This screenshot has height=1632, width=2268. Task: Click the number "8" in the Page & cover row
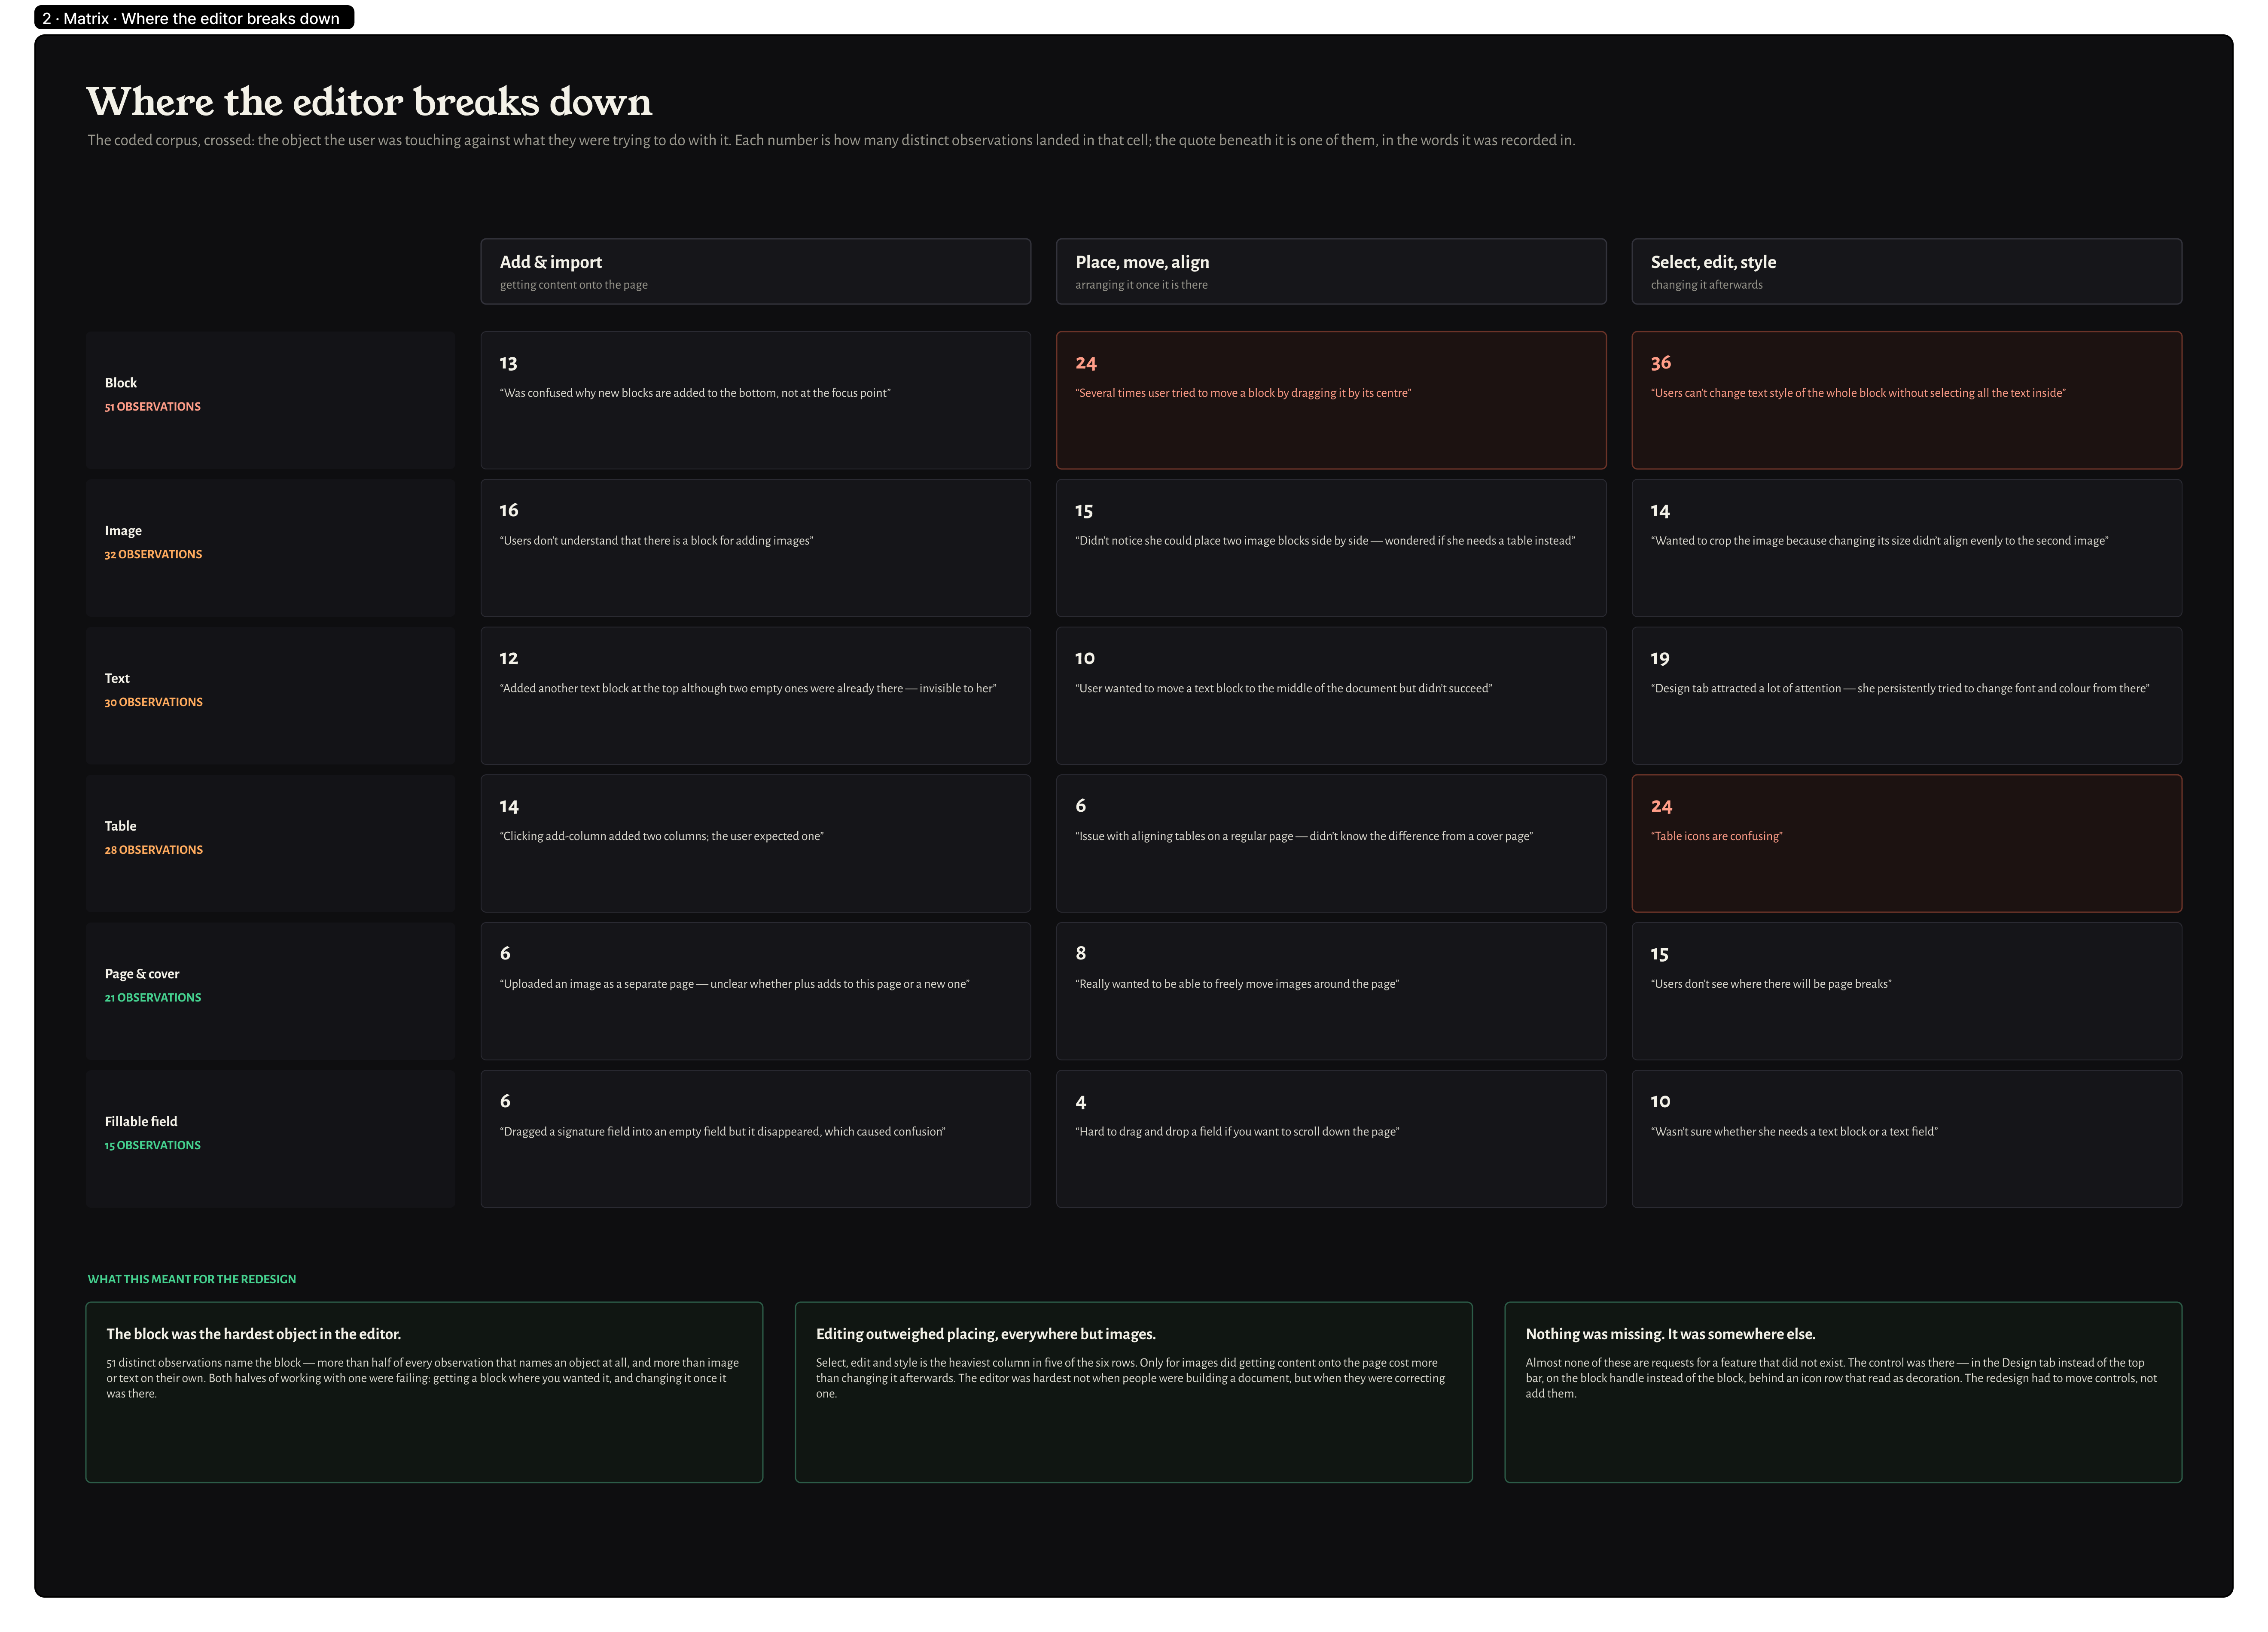pyautogui.click(x=1081, y=954)
